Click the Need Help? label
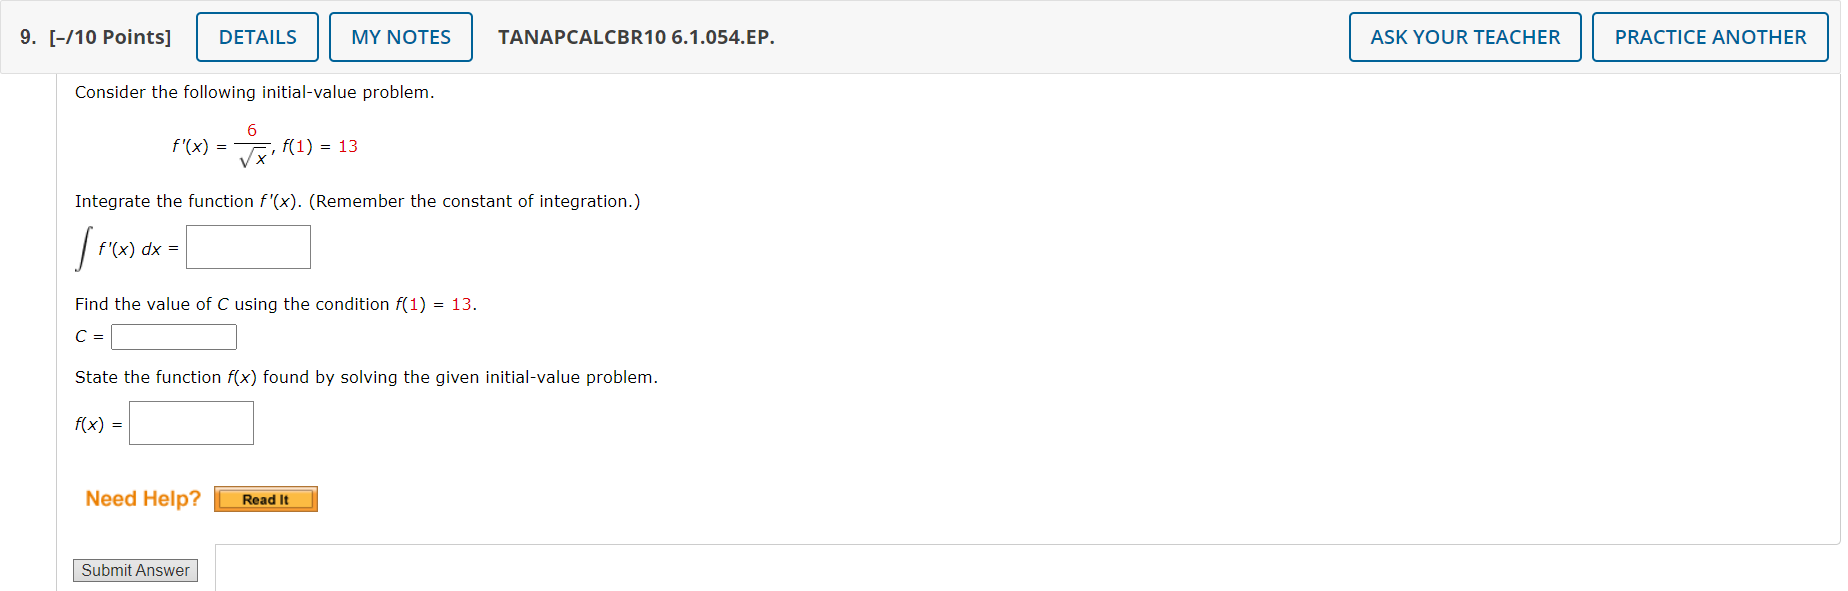 pyautogui.click(x=142, y=497)
